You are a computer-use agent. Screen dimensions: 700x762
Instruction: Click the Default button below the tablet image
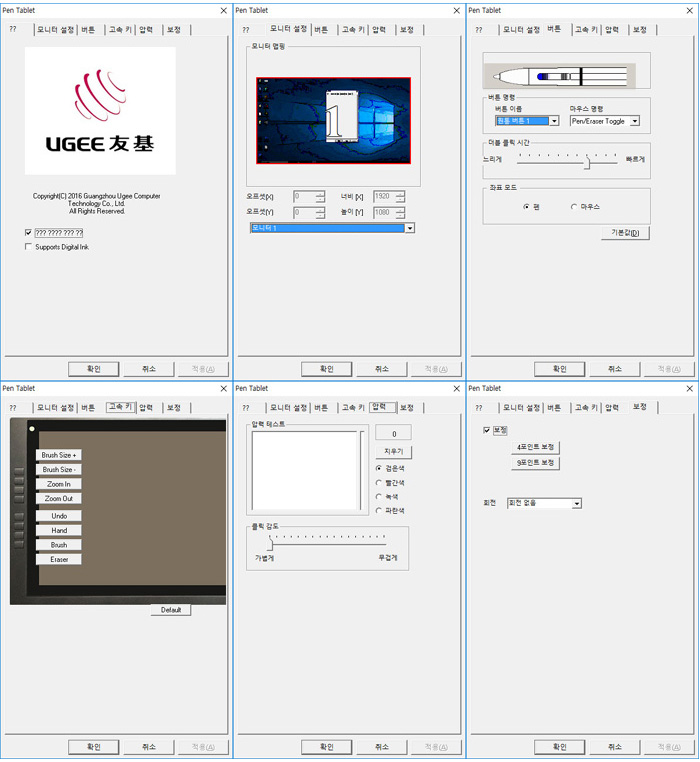click(x=171, y=610)
